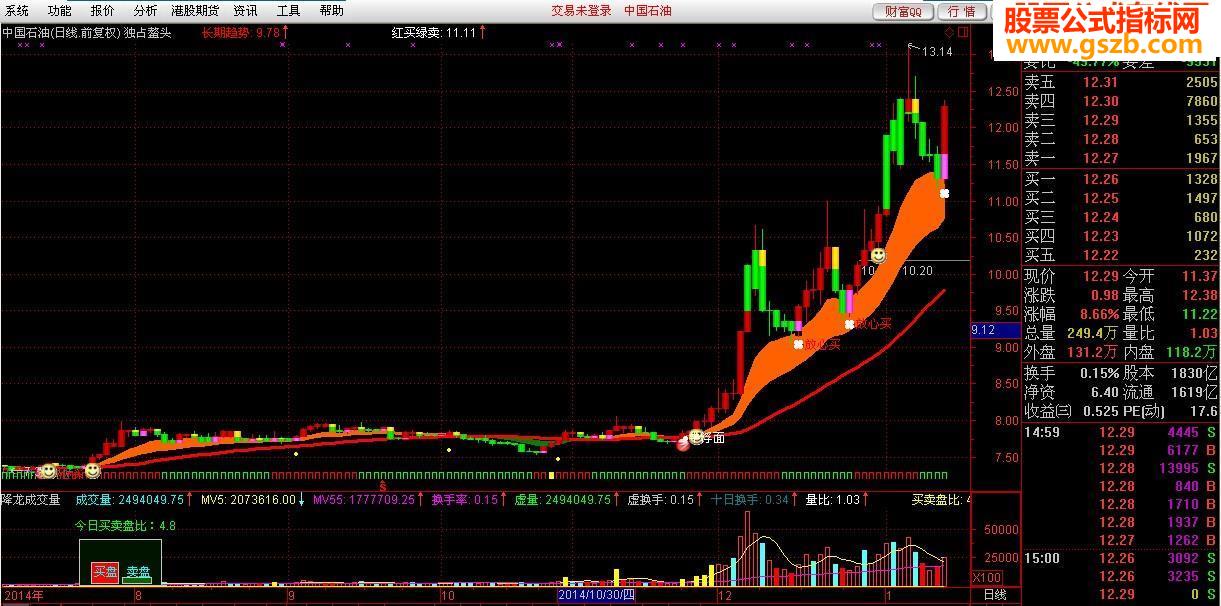Click the 股本 1830亿 value
1221x606 pixels.
(1193, 372)
